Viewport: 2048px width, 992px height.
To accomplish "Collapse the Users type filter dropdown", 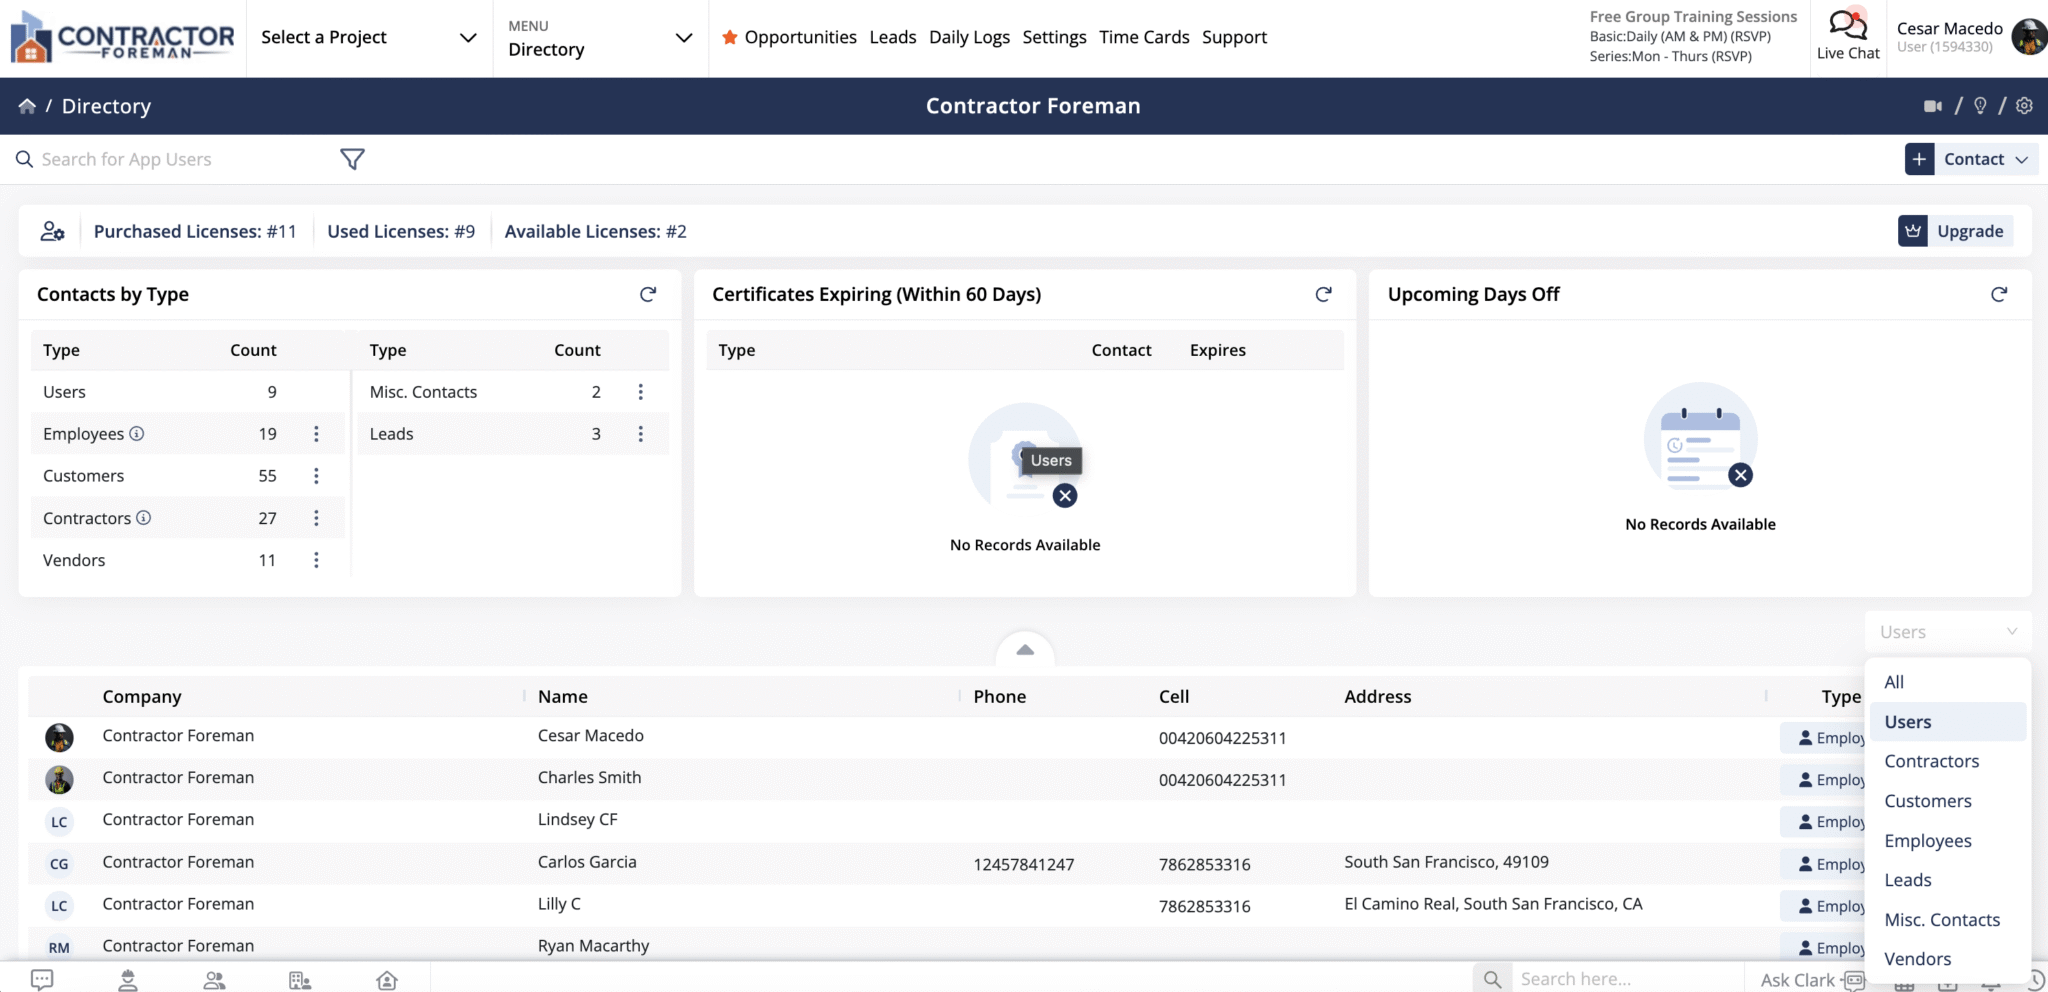I will (x=1948, y=632).
